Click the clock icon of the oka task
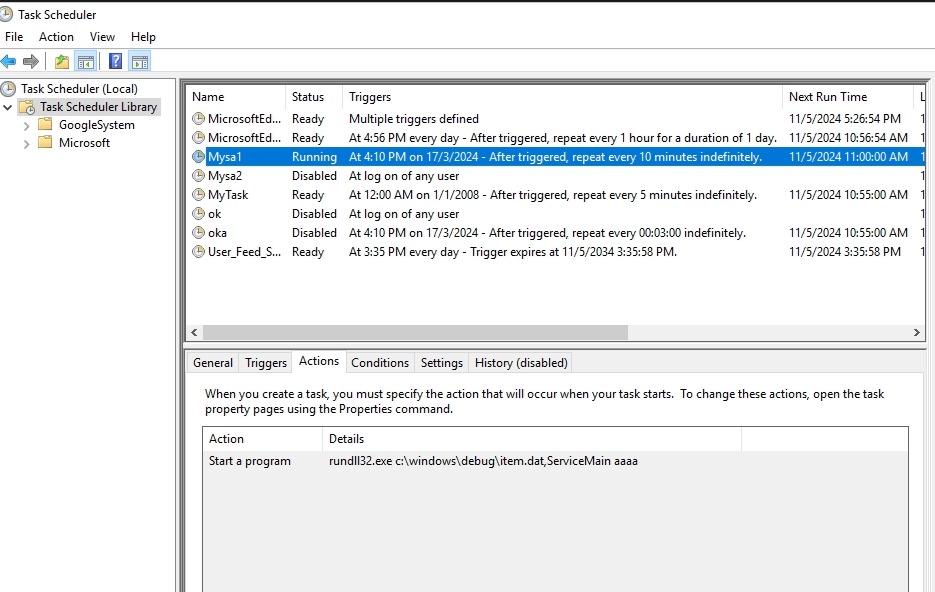Viewport: 935px width, 592px height. click(198, 233)
